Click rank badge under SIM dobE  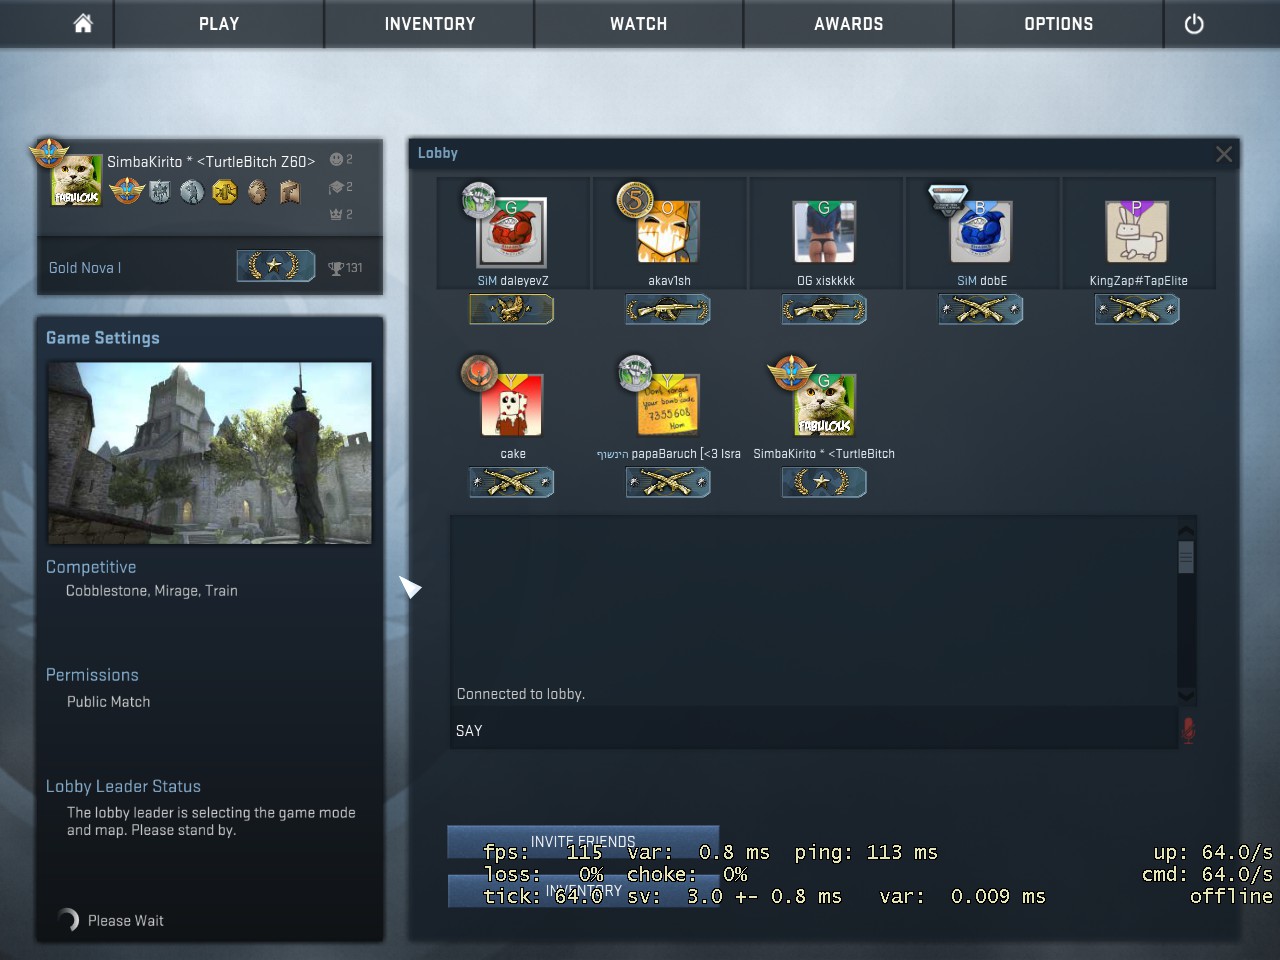click(980, 309)
